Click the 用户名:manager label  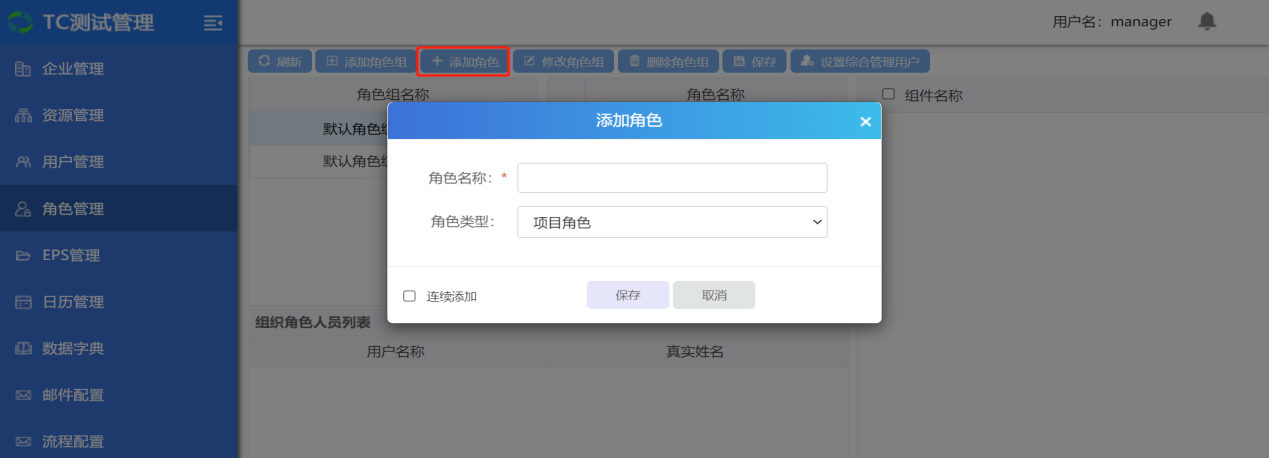[x=1112, y=21]
